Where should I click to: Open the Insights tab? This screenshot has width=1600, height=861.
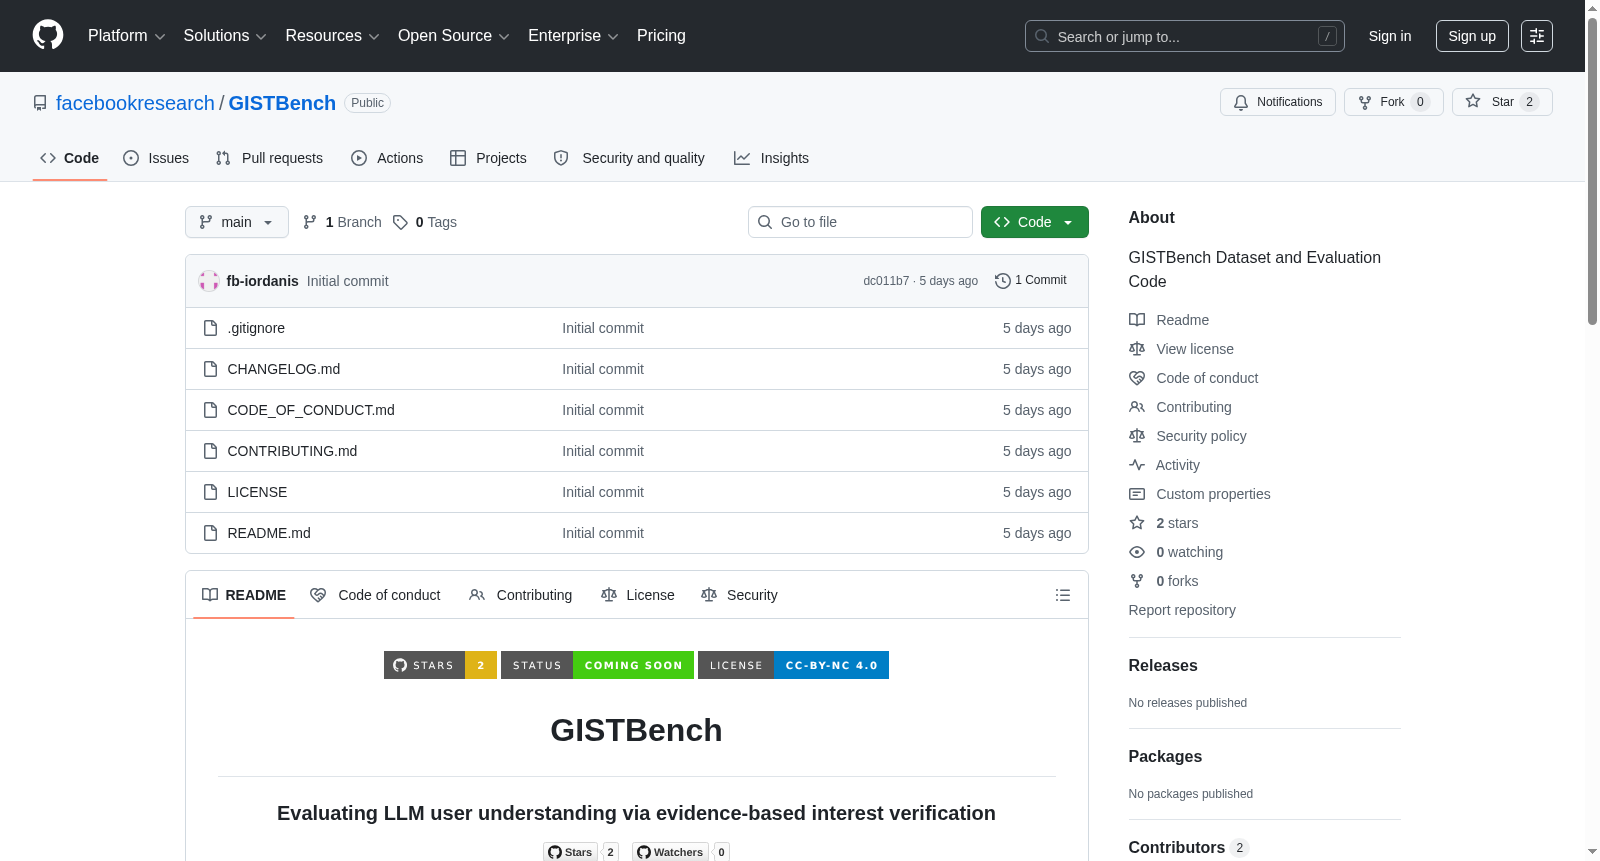771,158
